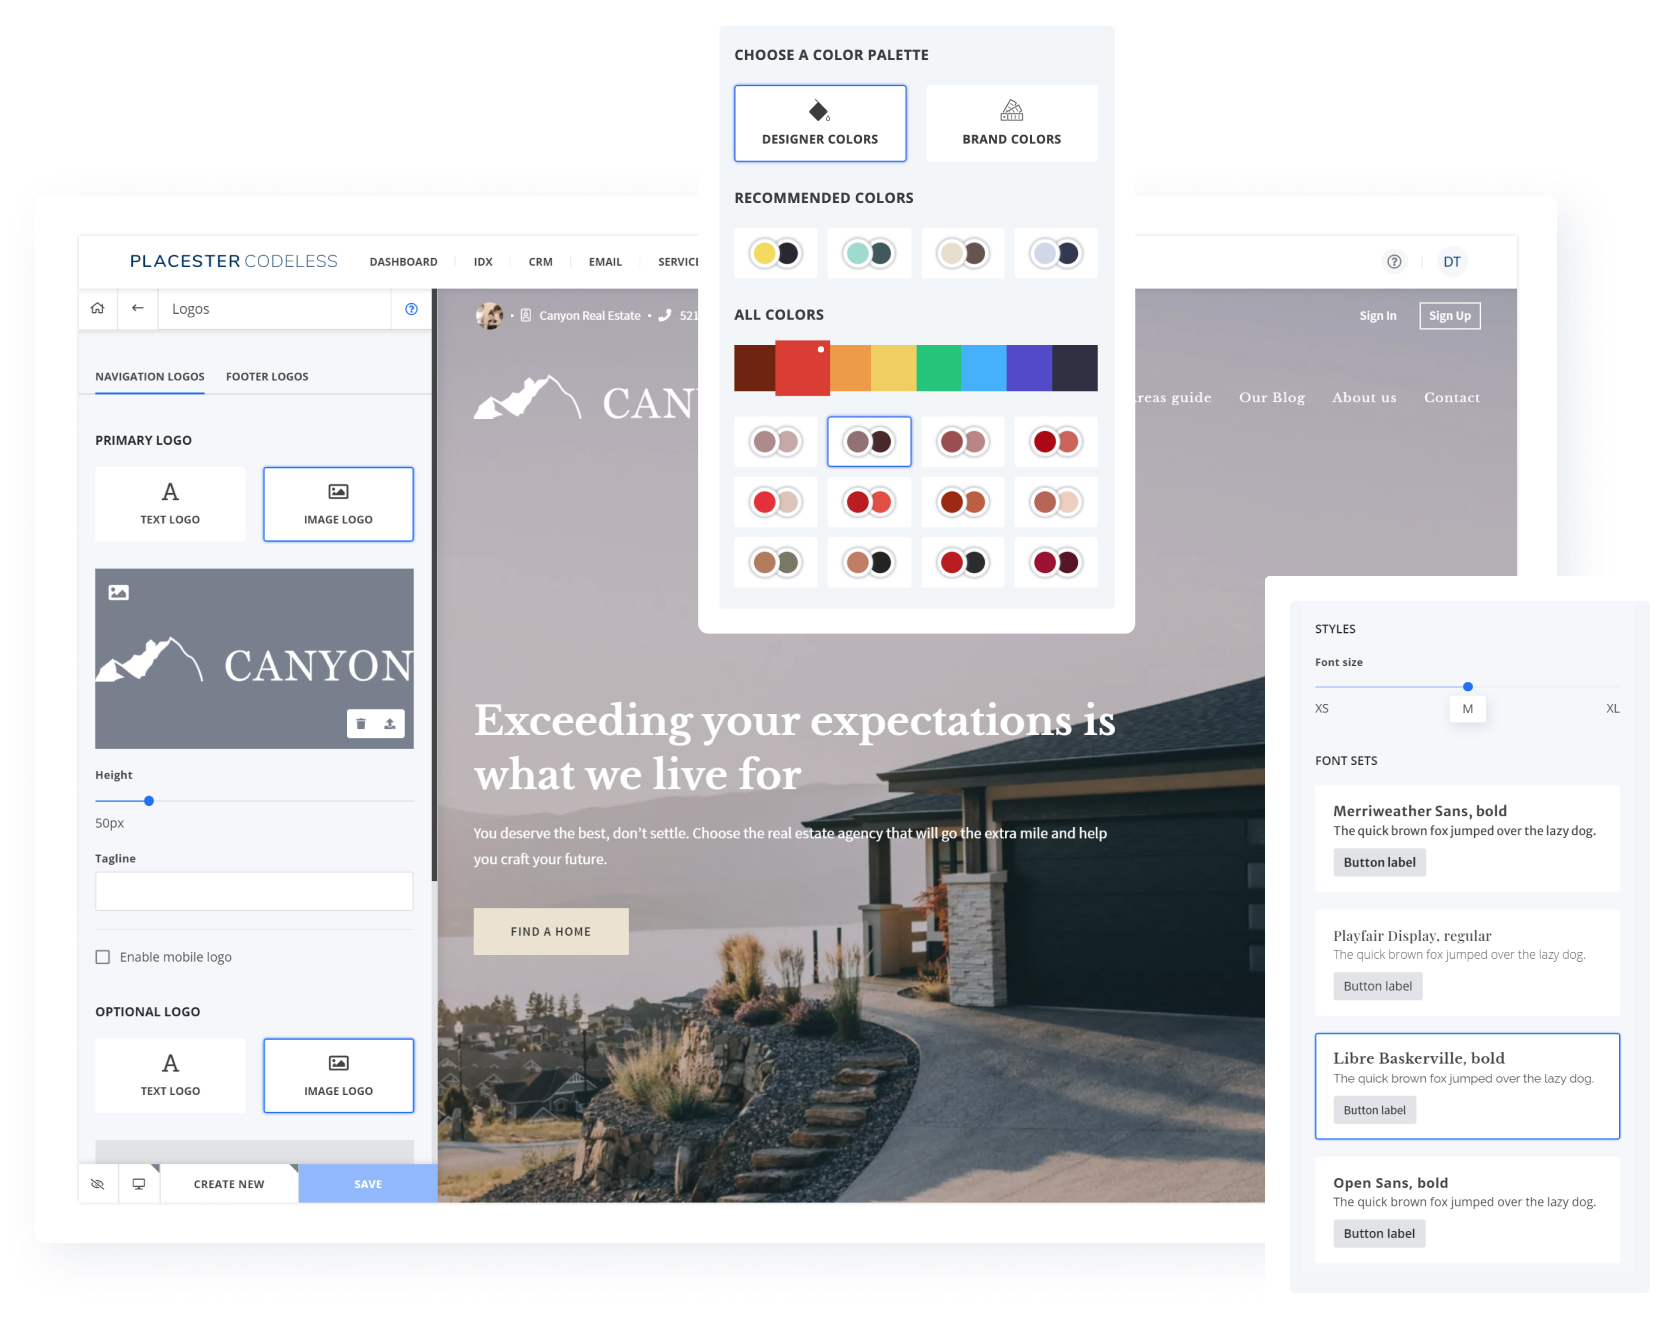Click into the Tagline input field
The height and width of the screenshot is (1318, 1675).
(x=254, y=891)
